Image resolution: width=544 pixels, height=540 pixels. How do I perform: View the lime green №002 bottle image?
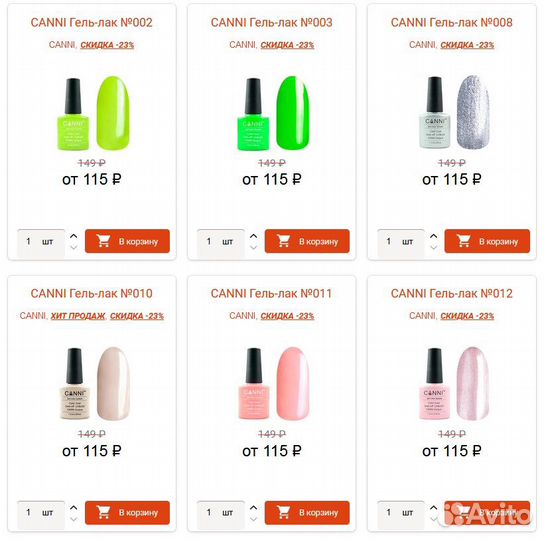[73, 115]
